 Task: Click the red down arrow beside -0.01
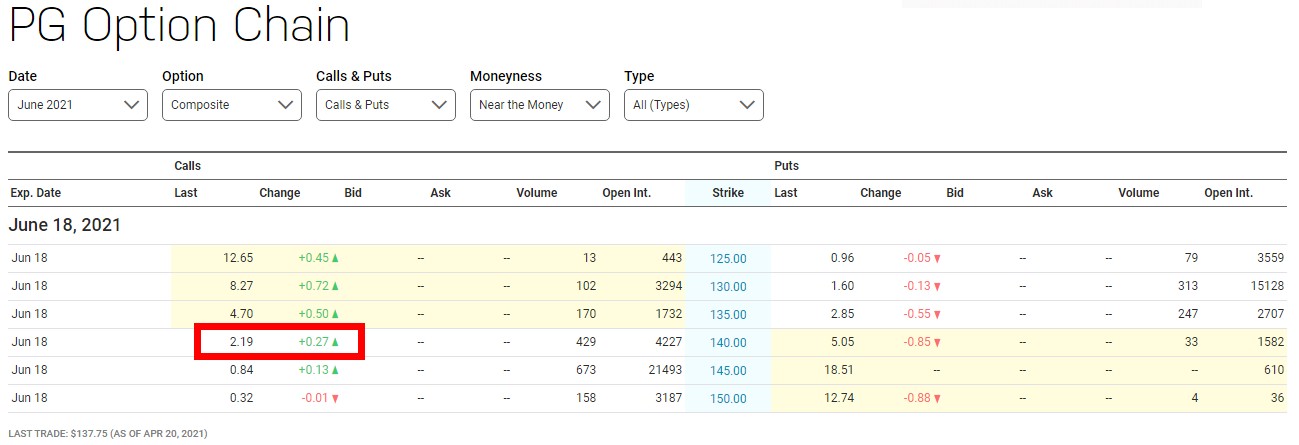click(x=335, y=398)
